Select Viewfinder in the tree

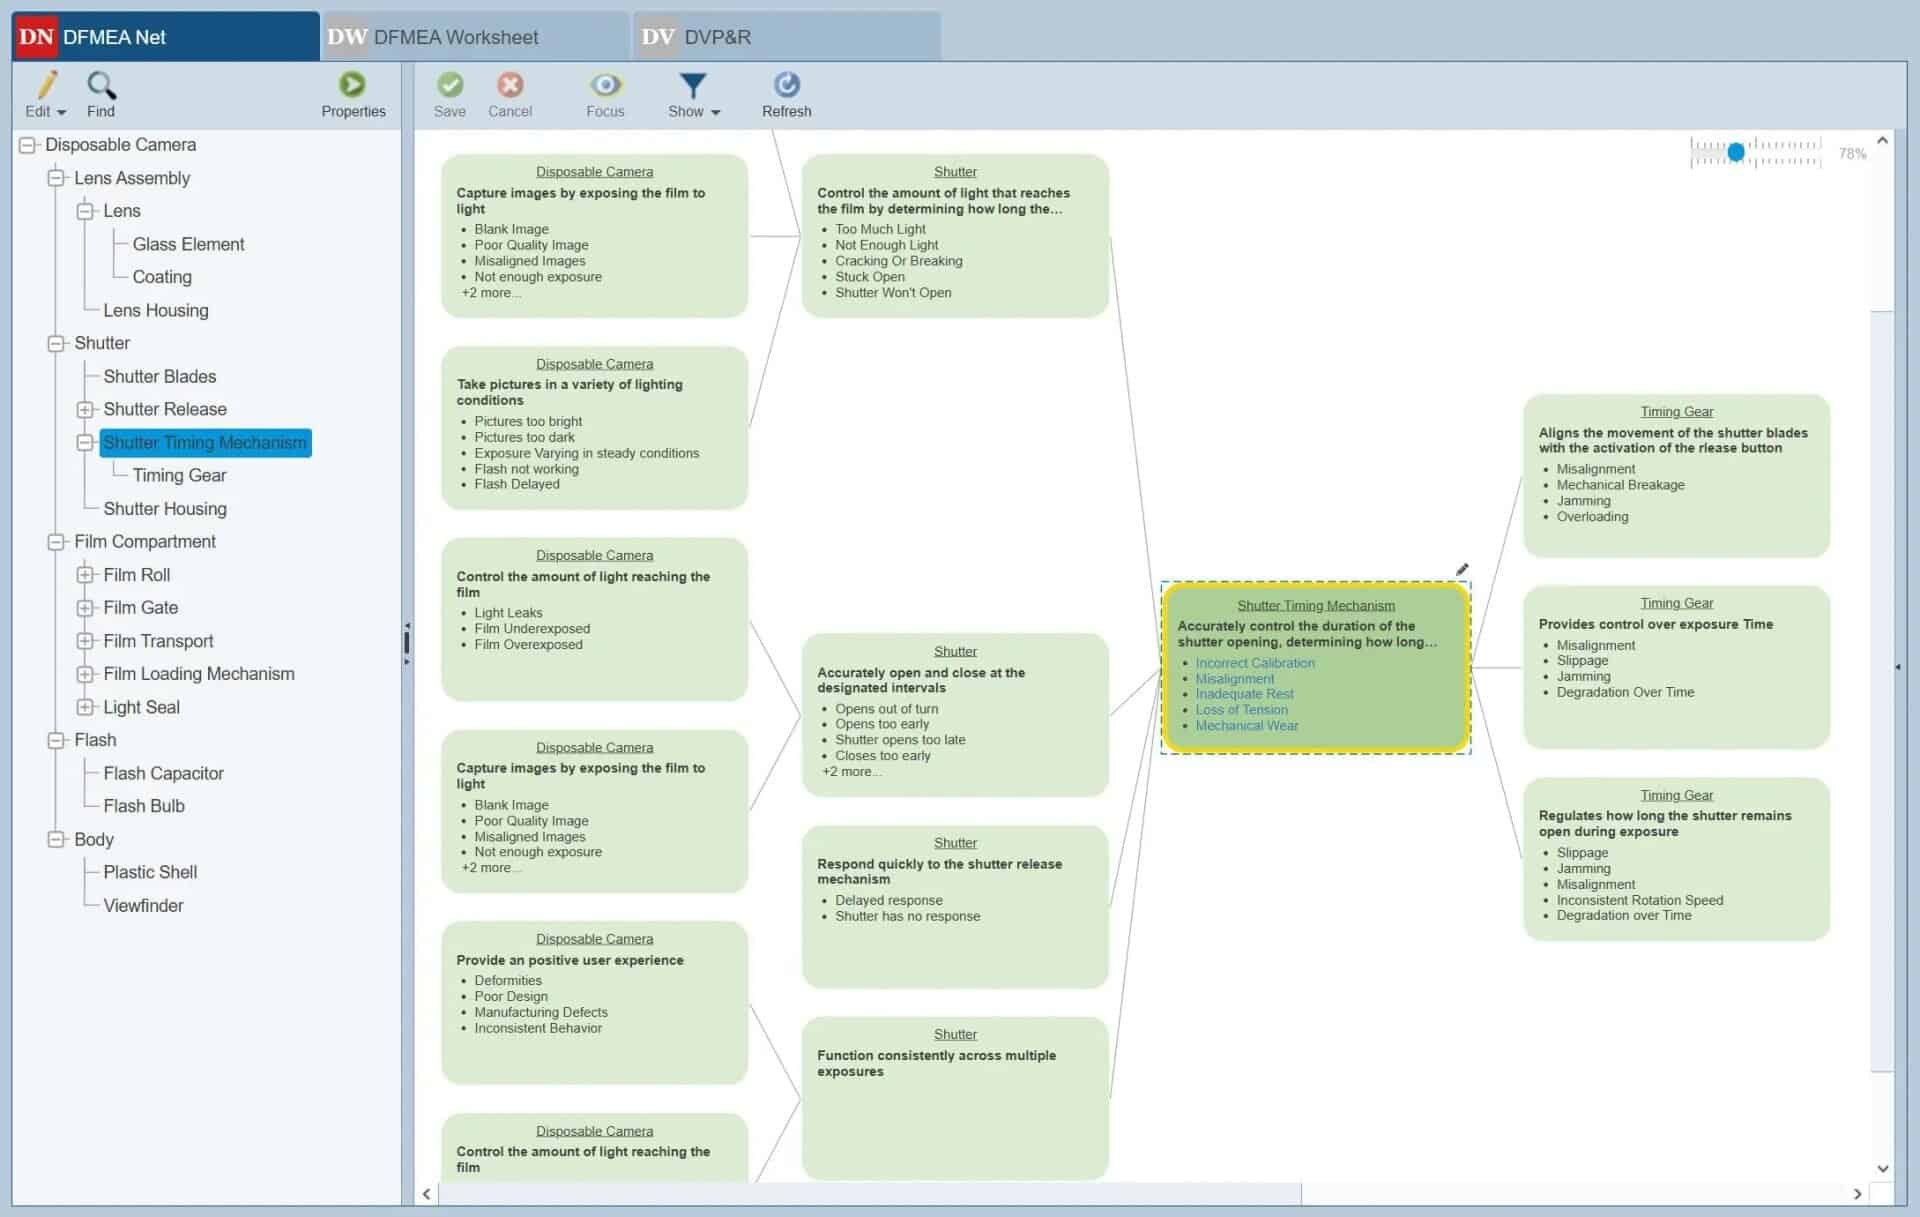[143, 905]
